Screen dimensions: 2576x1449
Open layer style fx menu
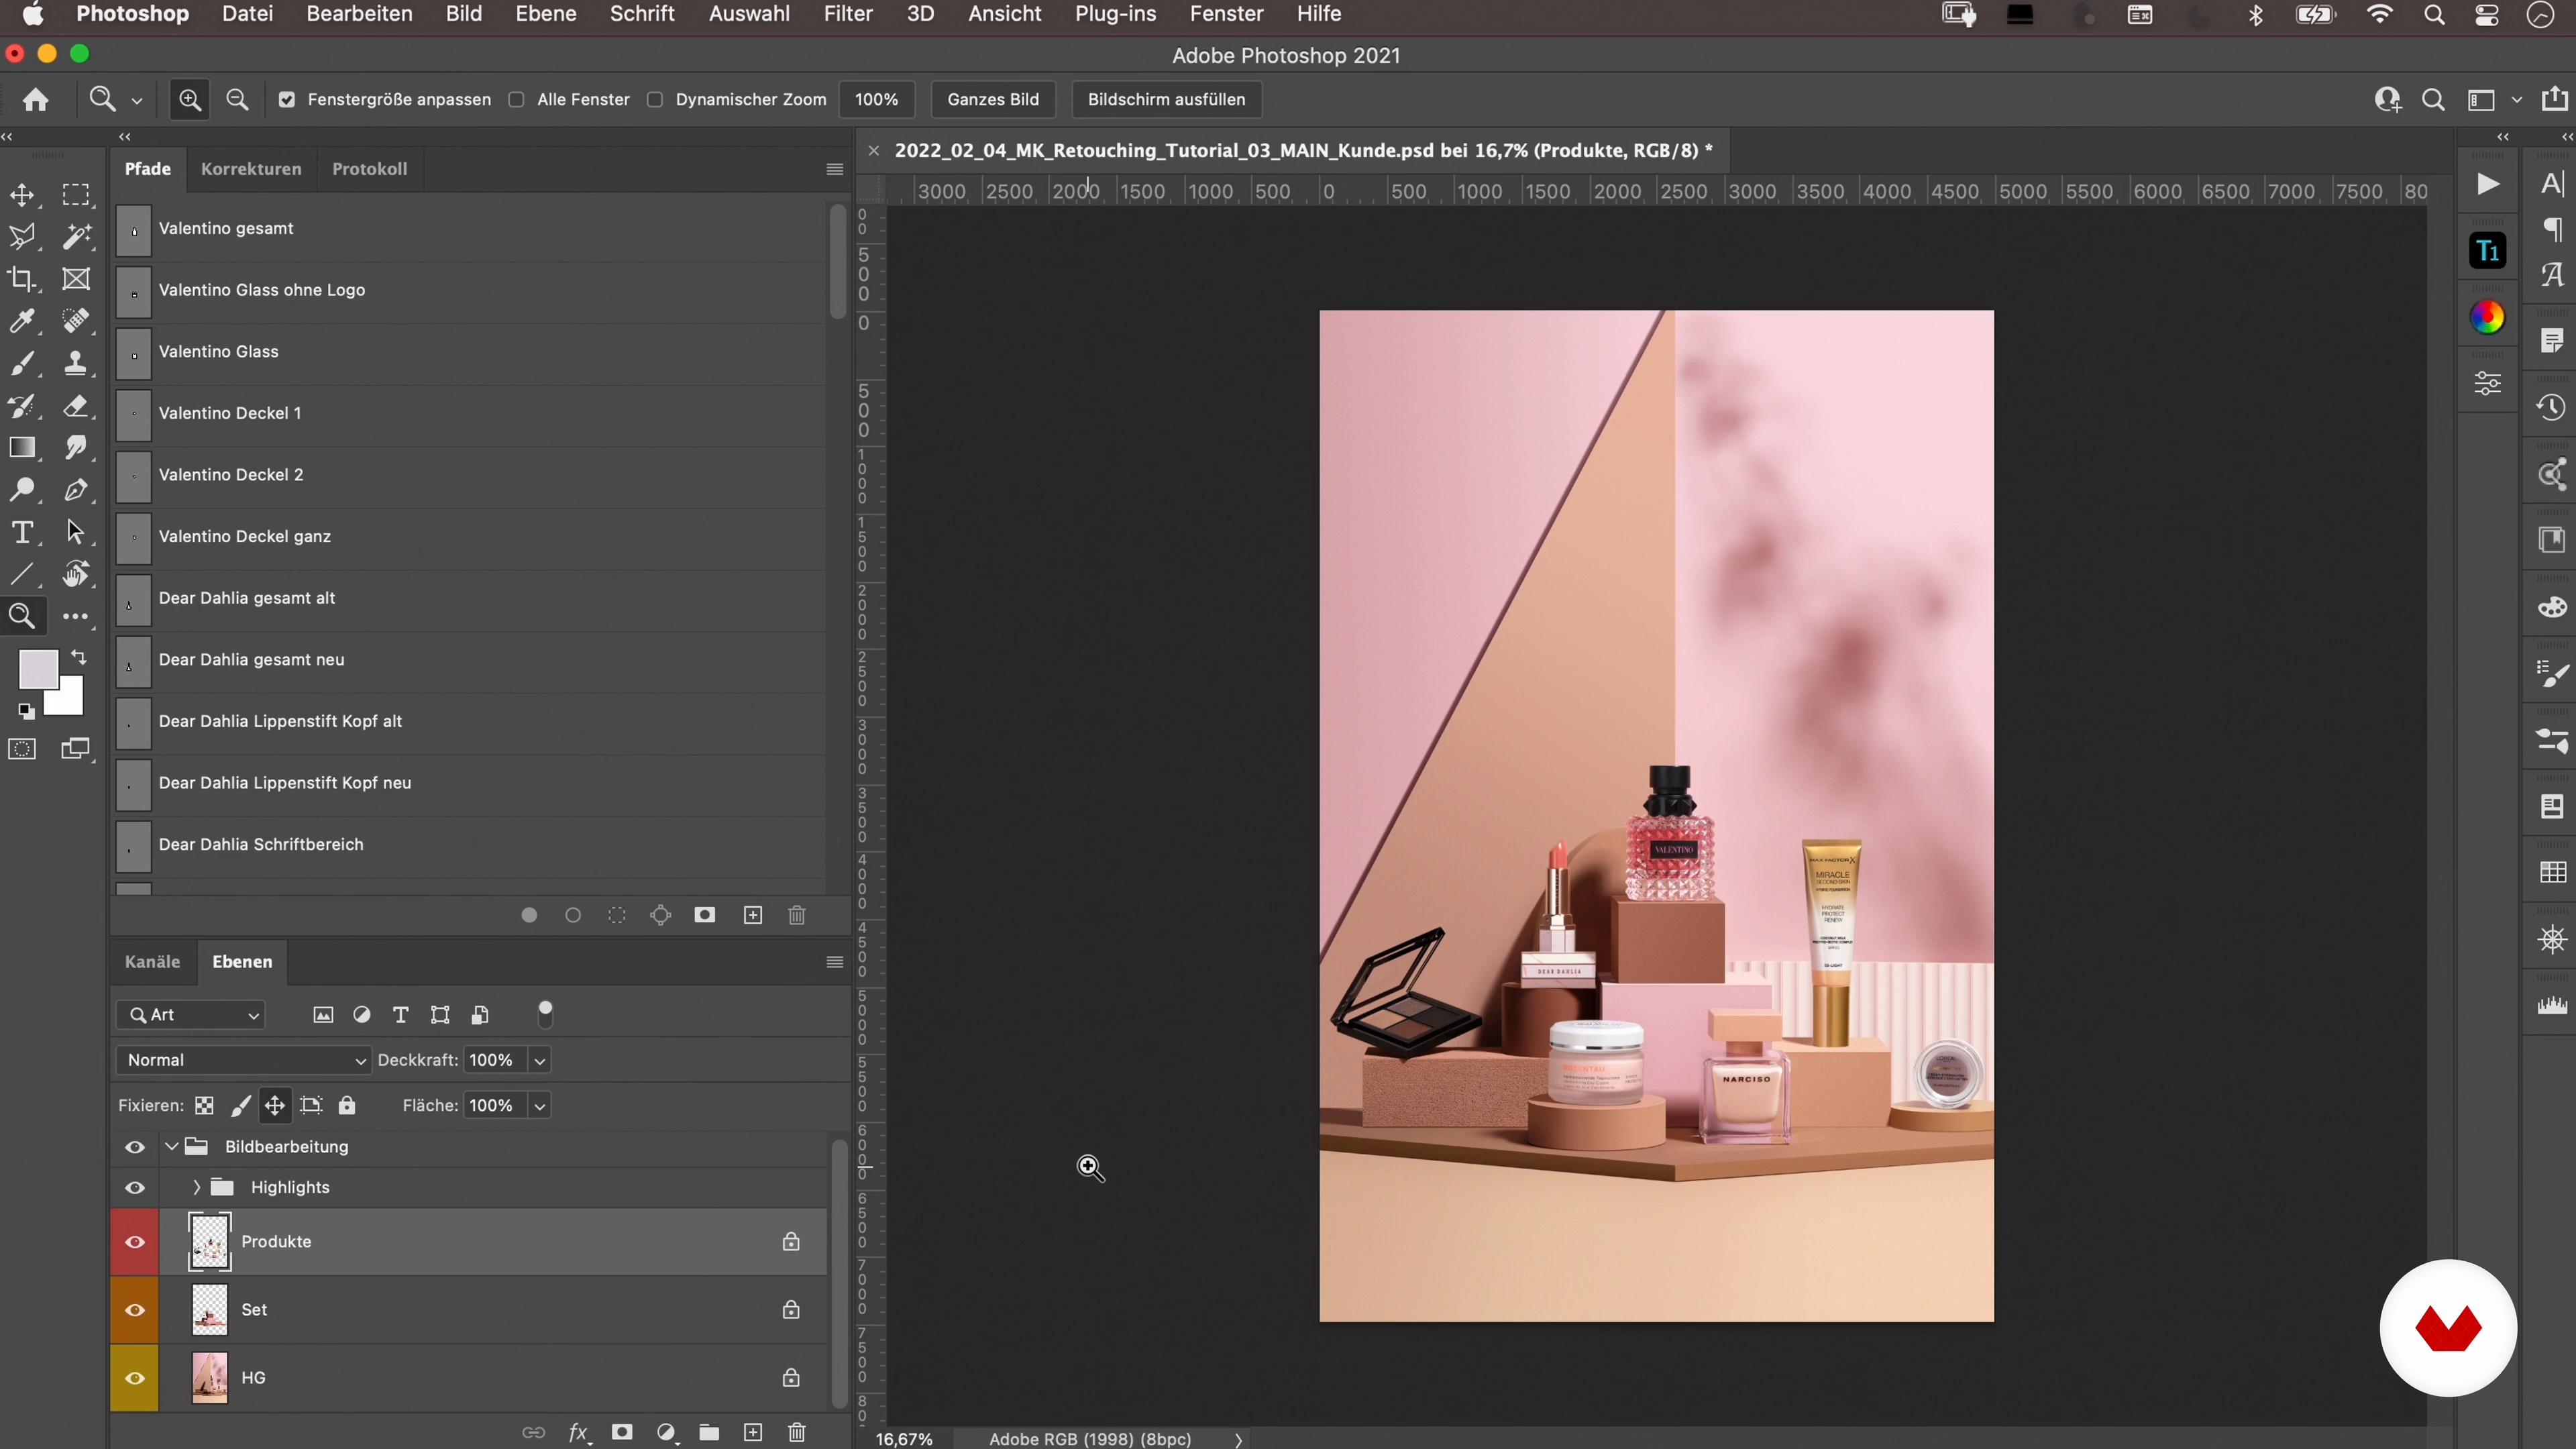click(x=578, y=1432)
